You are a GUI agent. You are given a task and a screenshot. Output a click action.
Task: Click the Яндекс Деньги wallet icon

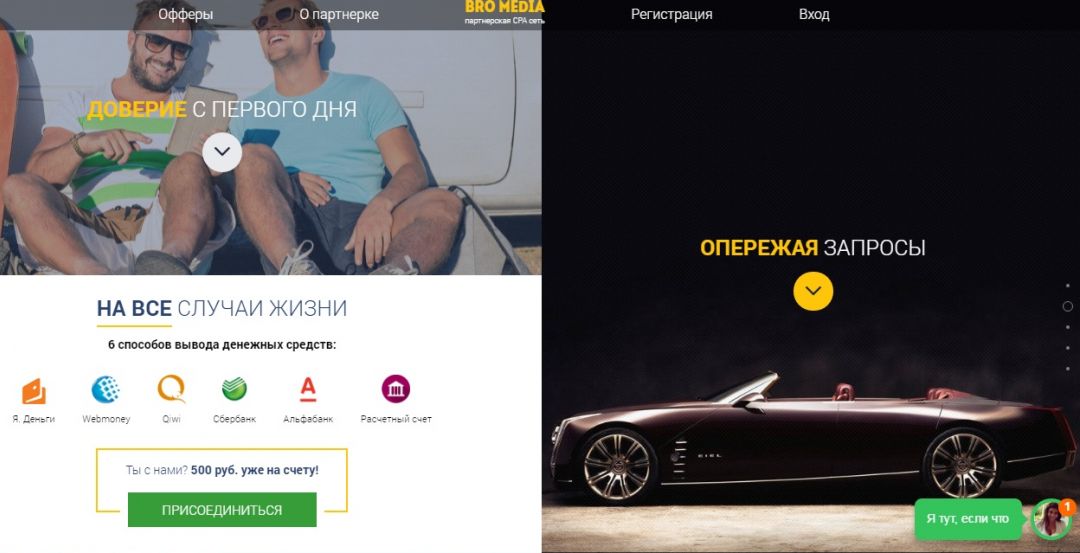34,390
